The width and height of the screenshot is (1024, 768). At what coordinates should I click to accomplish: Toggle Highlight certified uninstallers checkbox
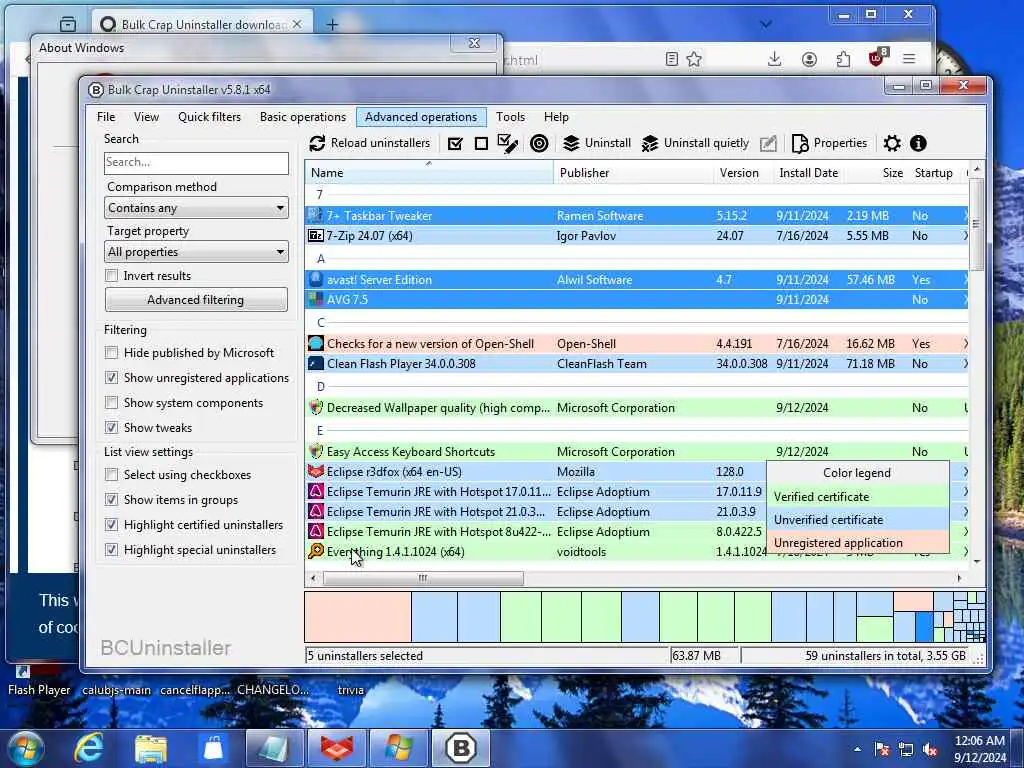(x=112, y=525)
